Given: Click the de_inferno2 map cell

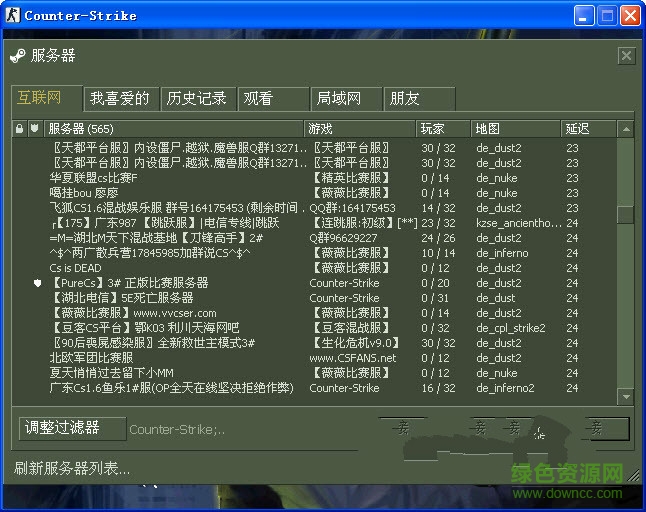Looking at the screenshot, I should pyautogui.click(x=506, y=388).
